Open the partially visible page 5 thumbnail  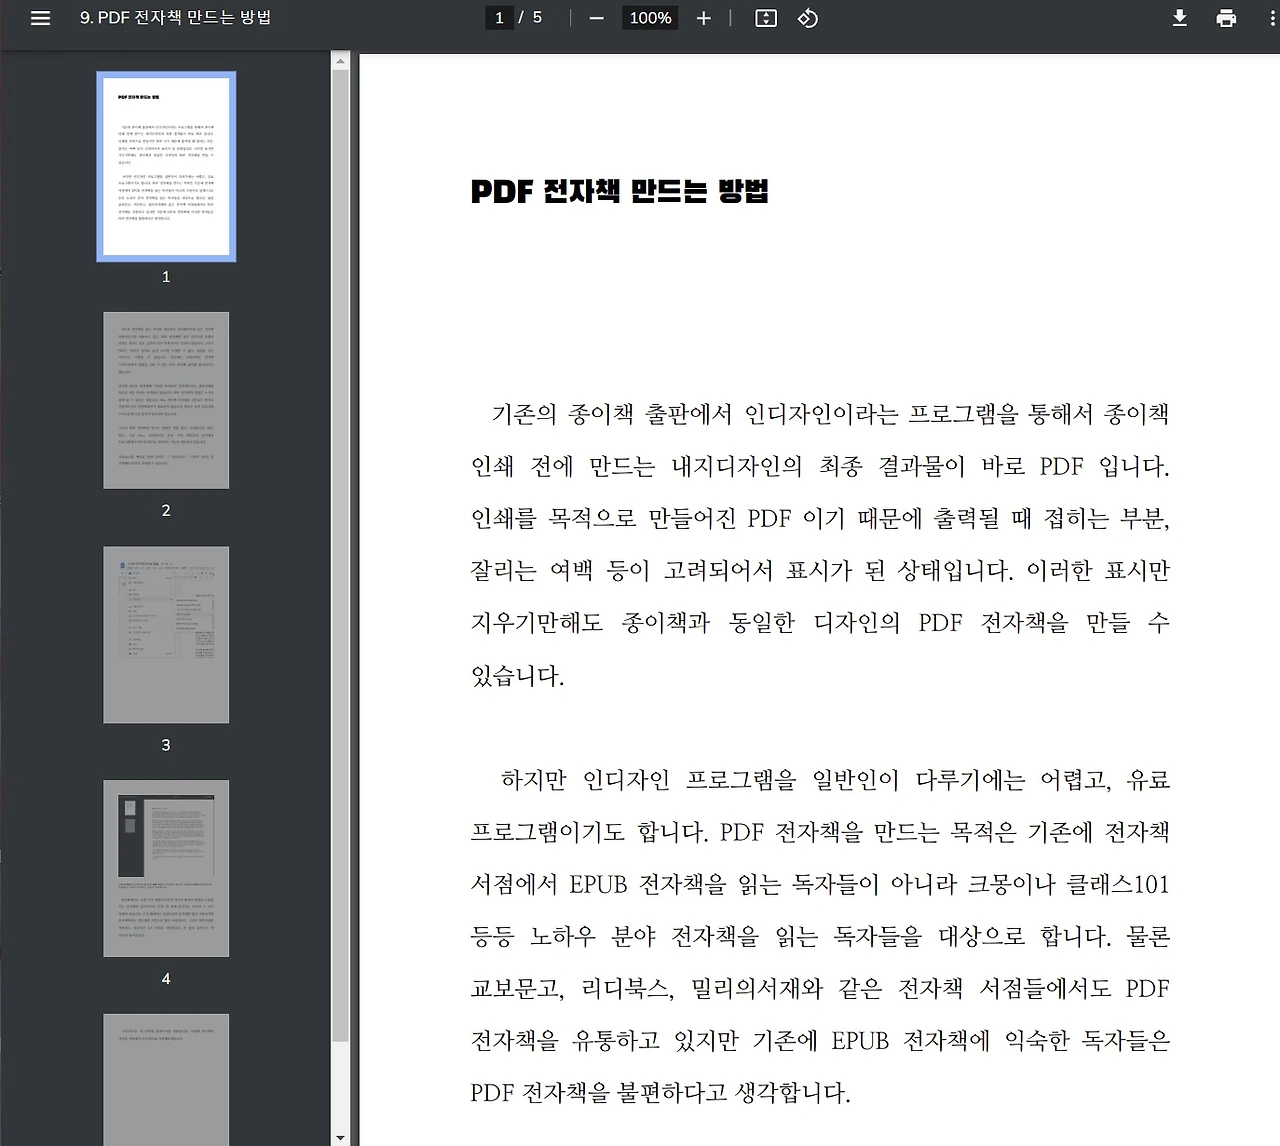(166, 1080)
